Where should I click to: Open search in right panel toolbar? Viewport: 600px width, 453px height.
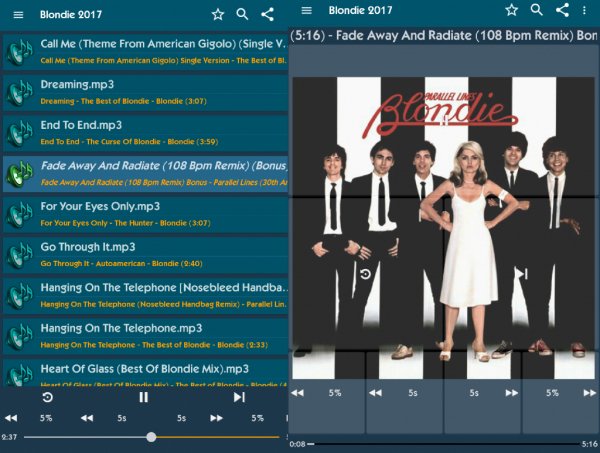[536, 10]
